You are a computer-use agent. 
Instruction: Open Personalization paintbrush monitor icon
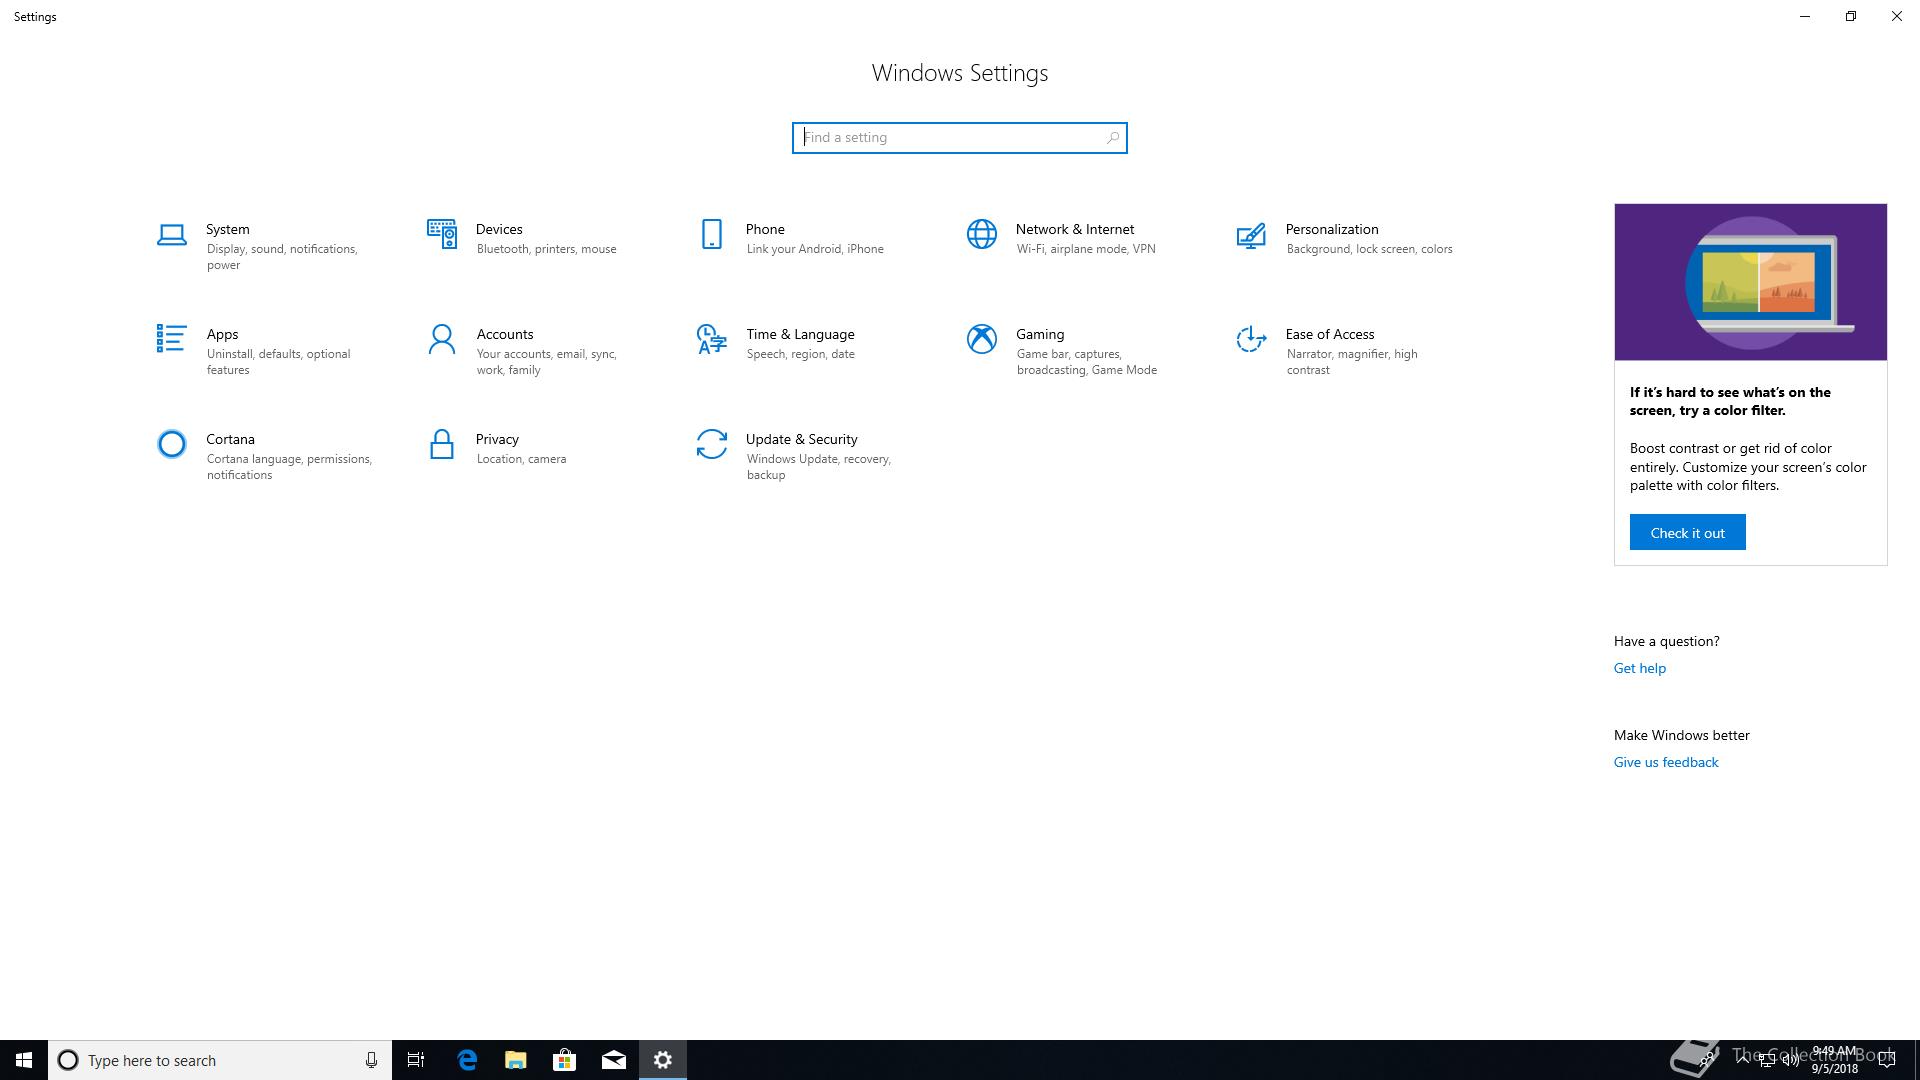(x=1251, y=236)
